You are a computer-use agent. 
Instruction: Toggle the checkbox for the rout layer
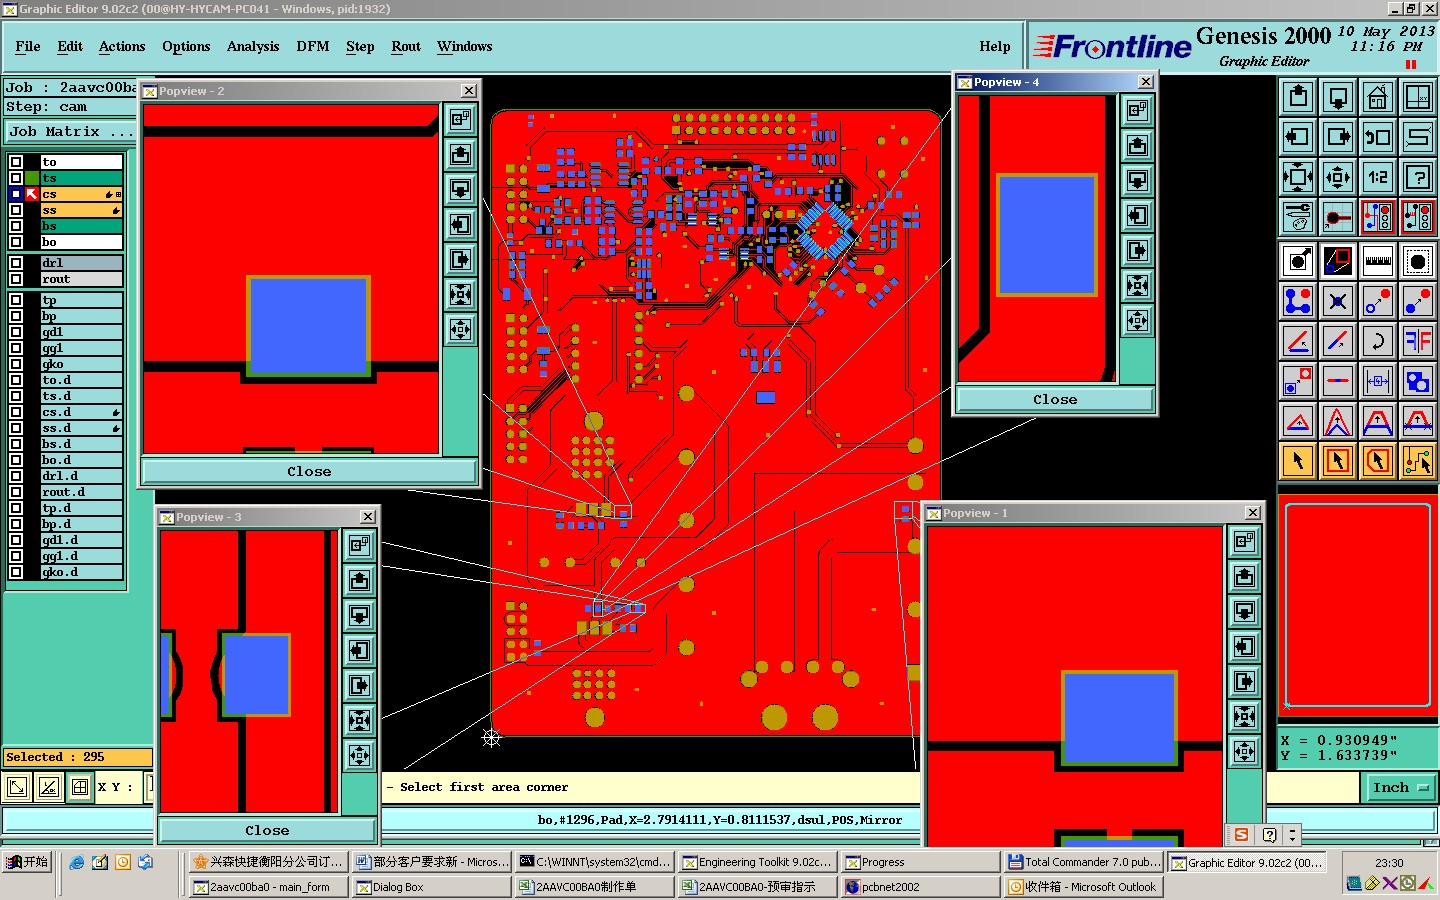[16, 279]
